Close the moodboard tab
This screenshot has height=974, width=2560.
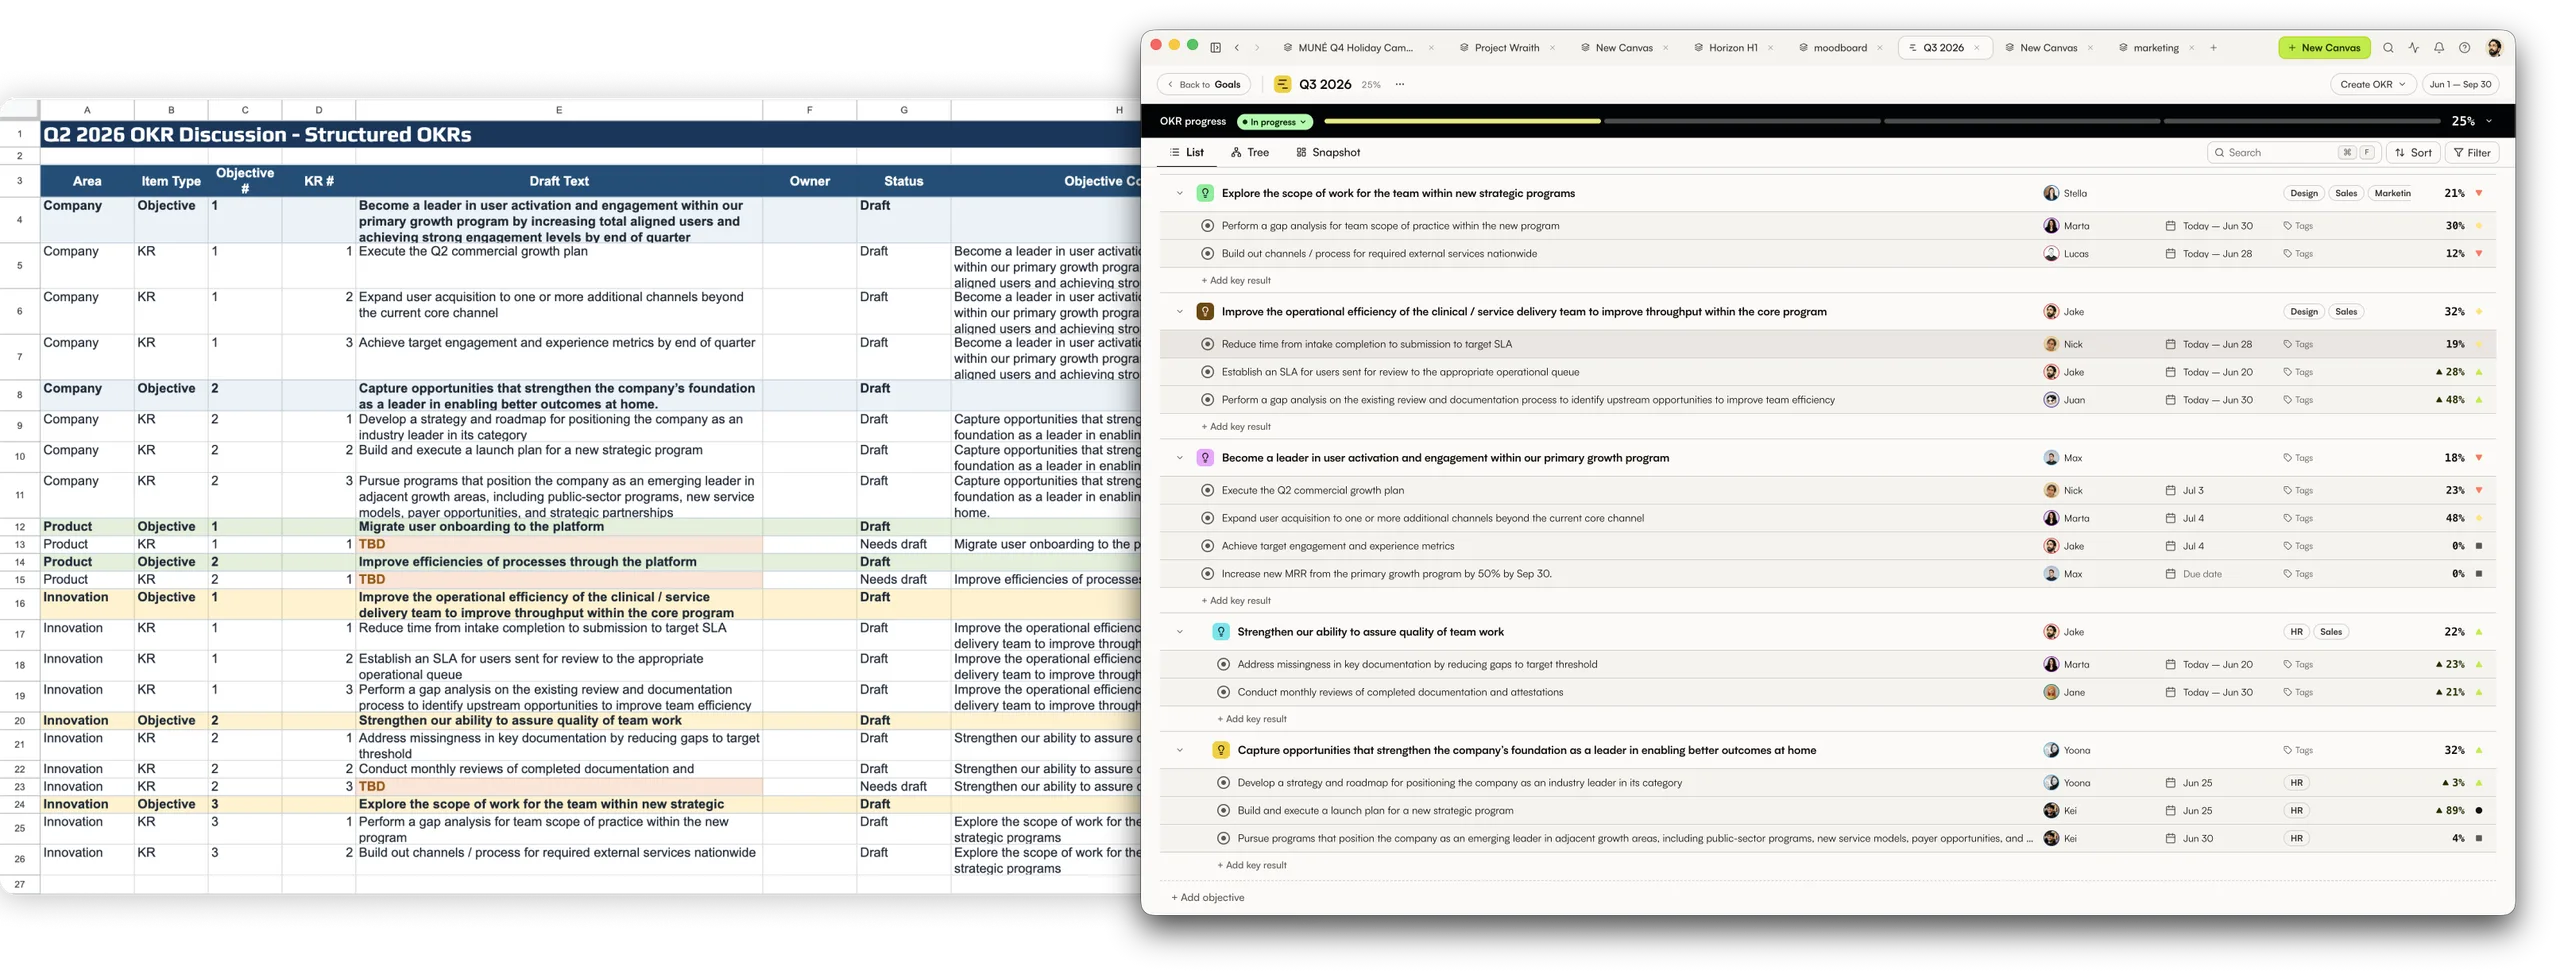pyautogui.click(x=1880, y=47)
